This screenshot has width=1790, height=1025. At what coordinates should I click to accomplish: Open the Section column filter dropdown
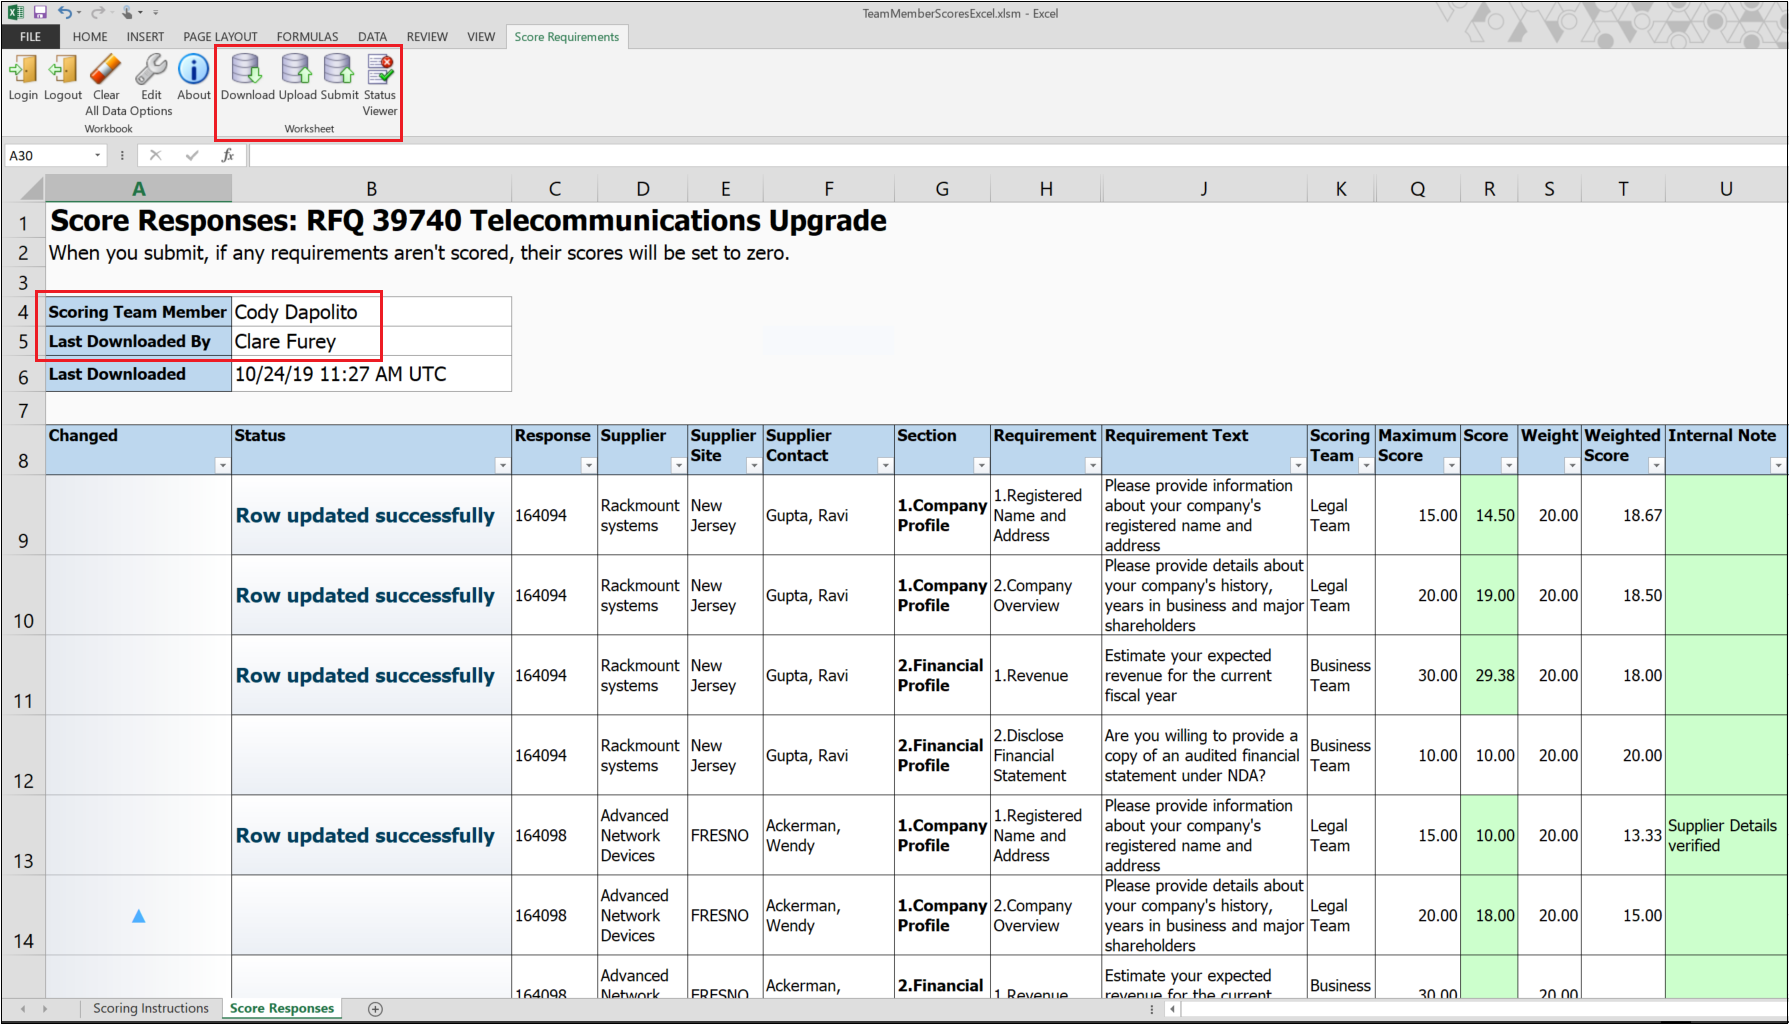point(981,465)
